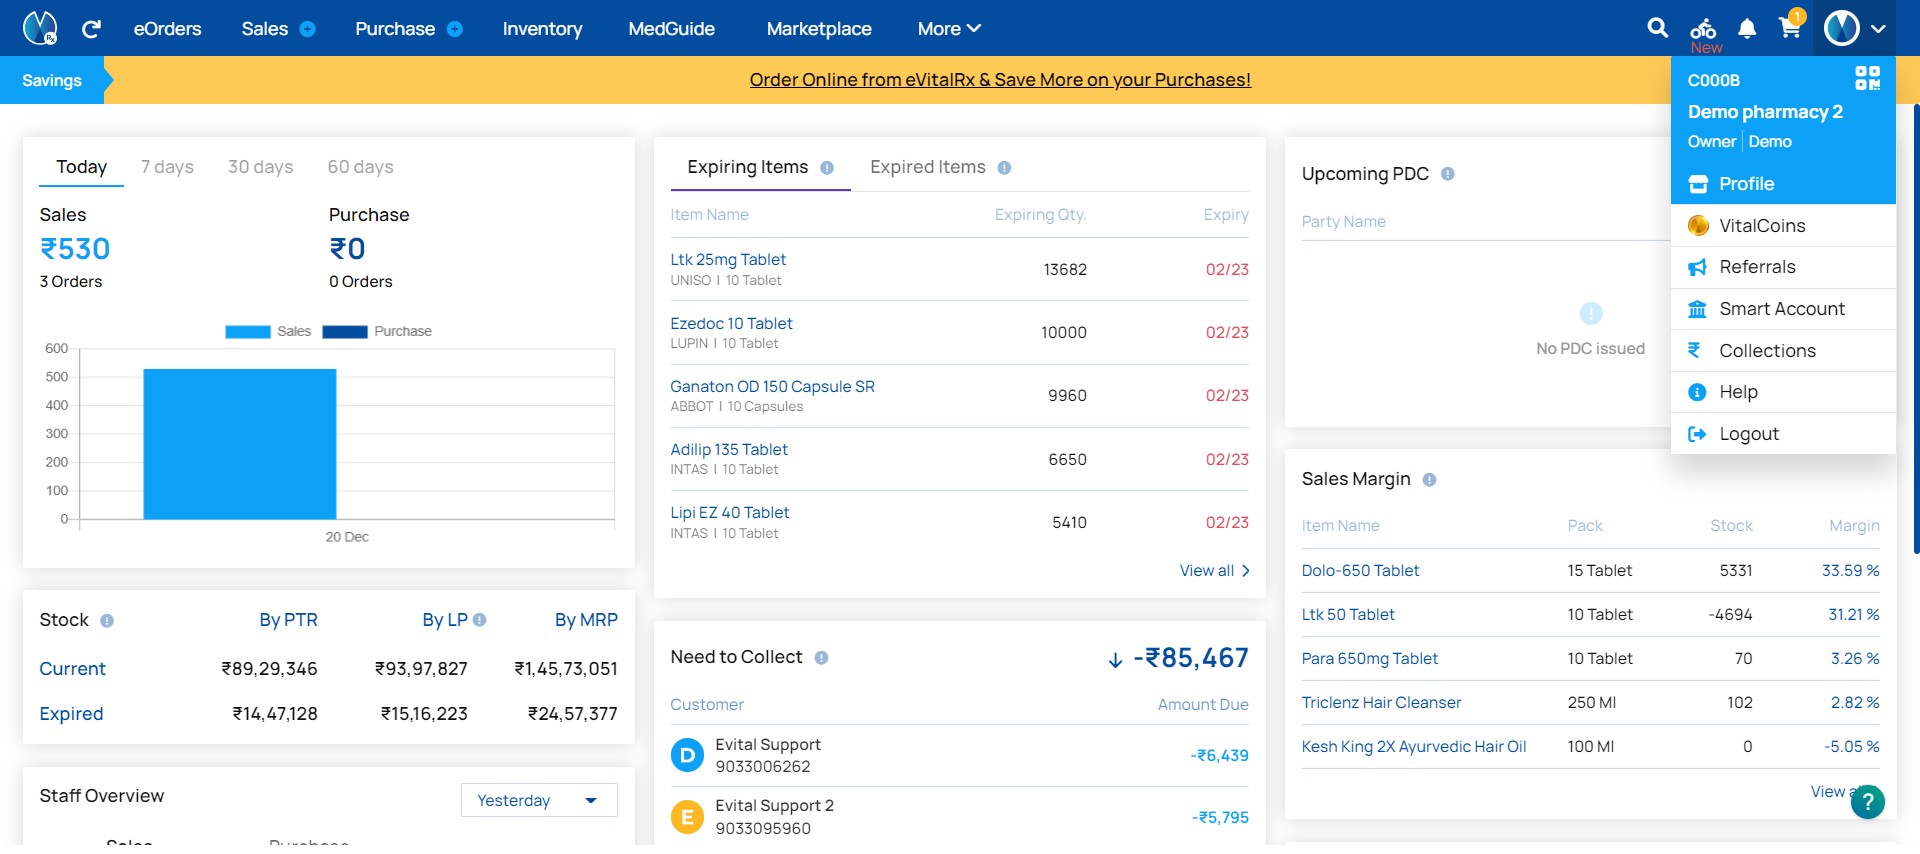
Task: Click the plus icon next to Purchase
Action: click(x=455, y=29)
